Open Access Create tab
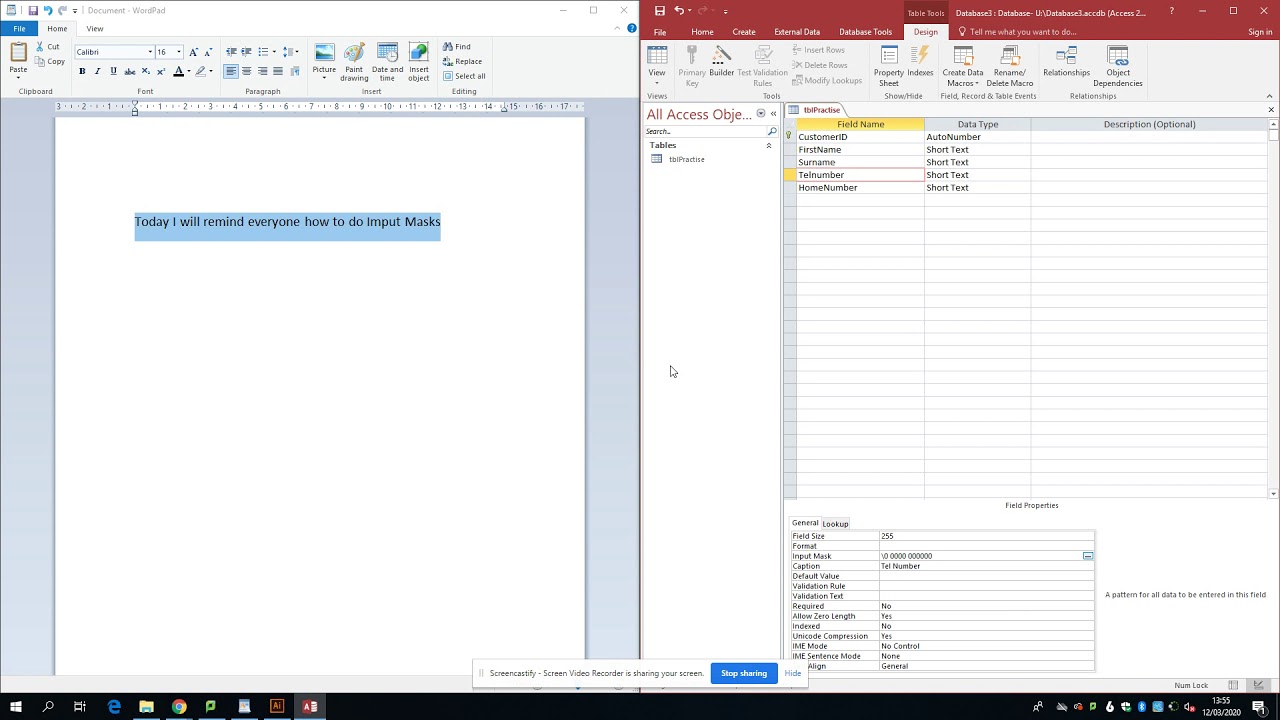The height and width of the screenshot is (720, 1280). tap(744, 32)
